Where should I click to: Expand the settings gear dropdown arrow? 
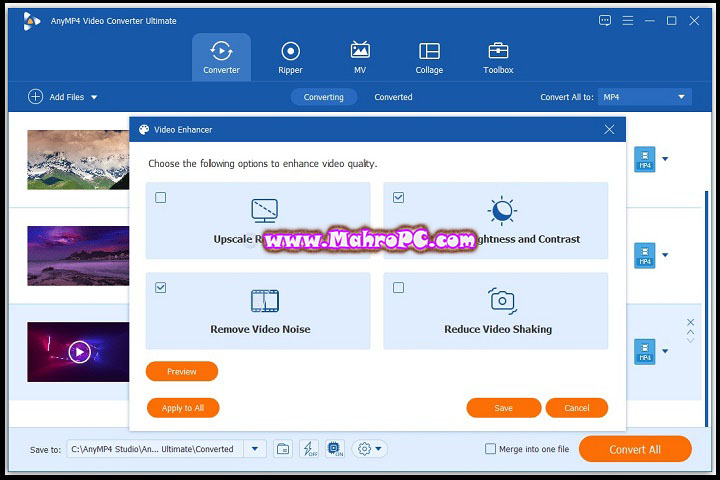click(x=378, y=449)
